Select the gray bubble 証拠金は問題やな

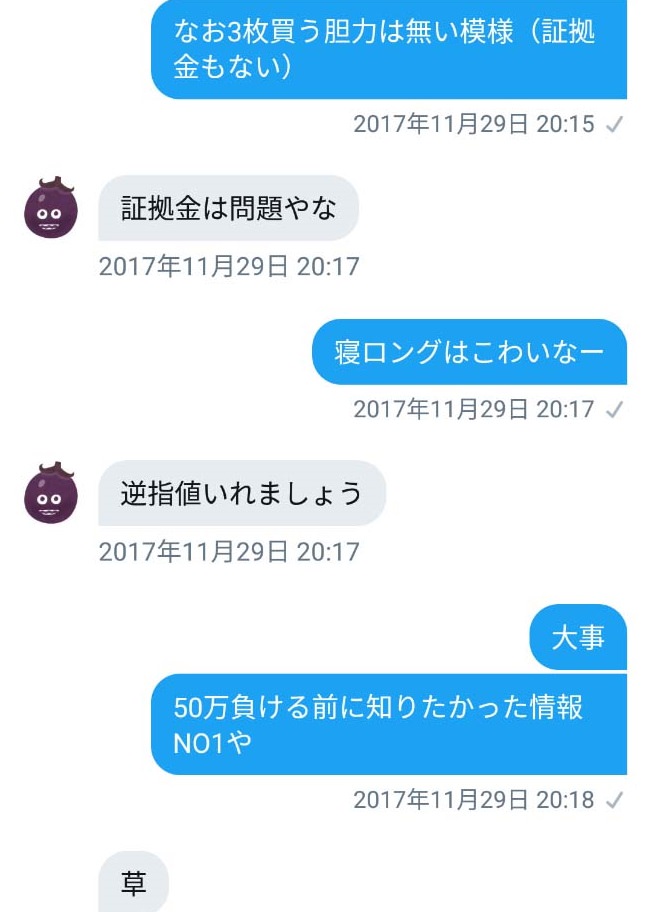228,208
